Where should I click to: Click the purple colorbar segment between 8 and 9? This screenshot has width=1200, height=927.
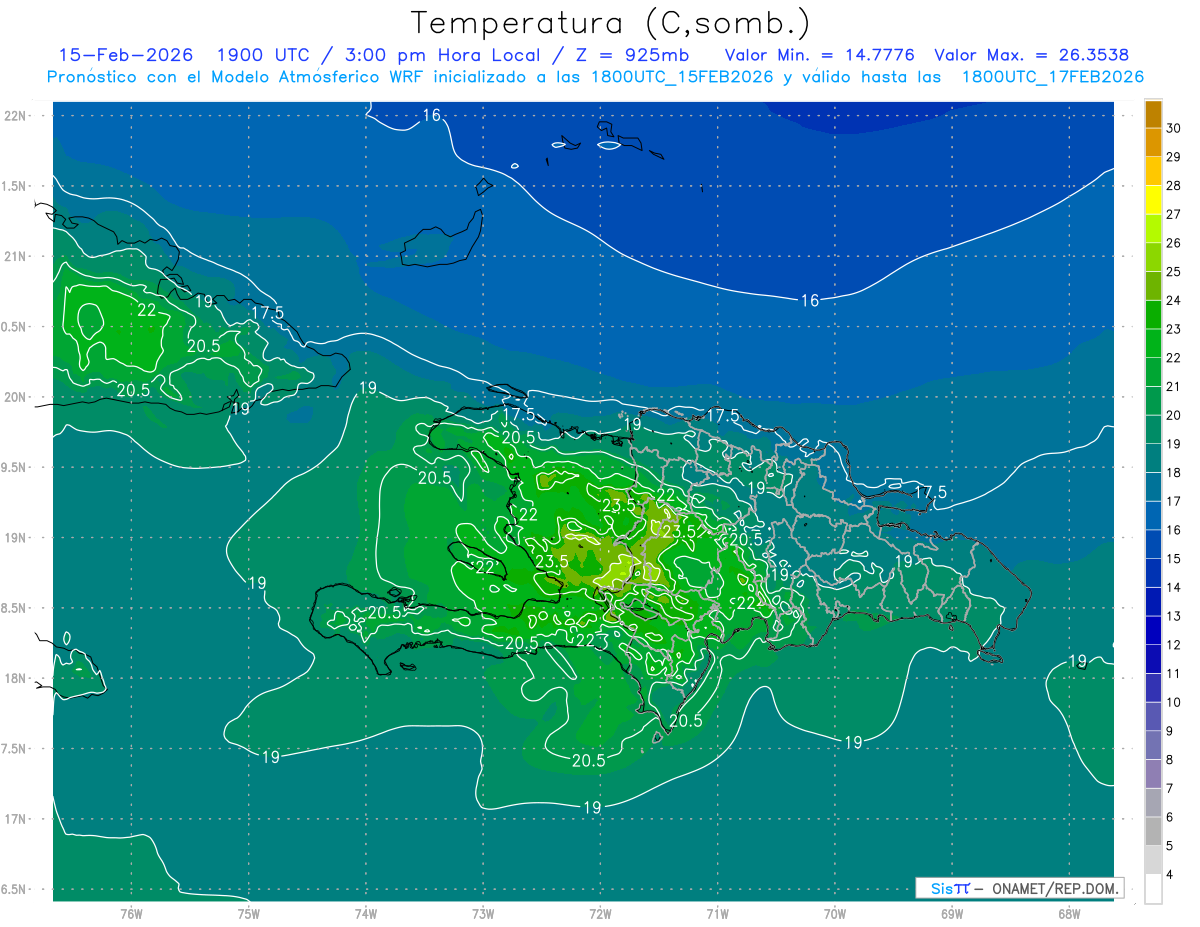1153,745
